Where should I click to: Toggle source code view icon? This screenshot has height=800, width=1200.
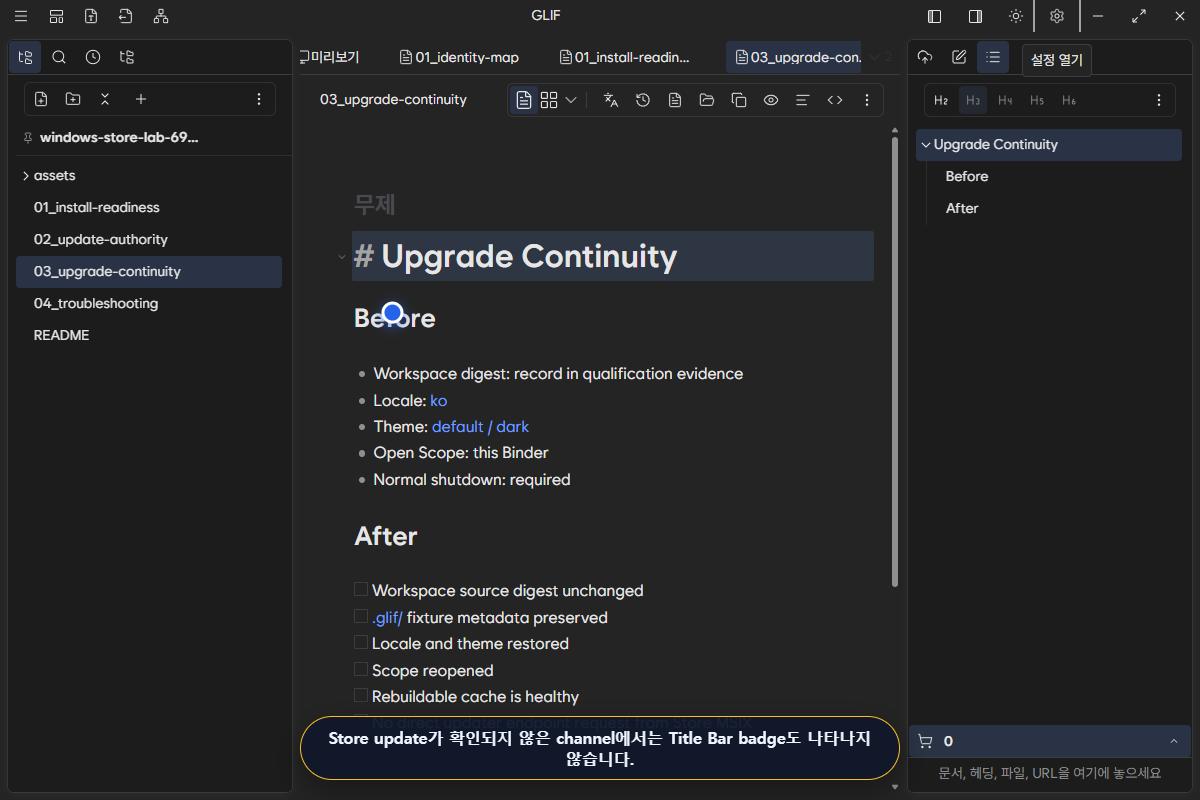coord(835,100)
